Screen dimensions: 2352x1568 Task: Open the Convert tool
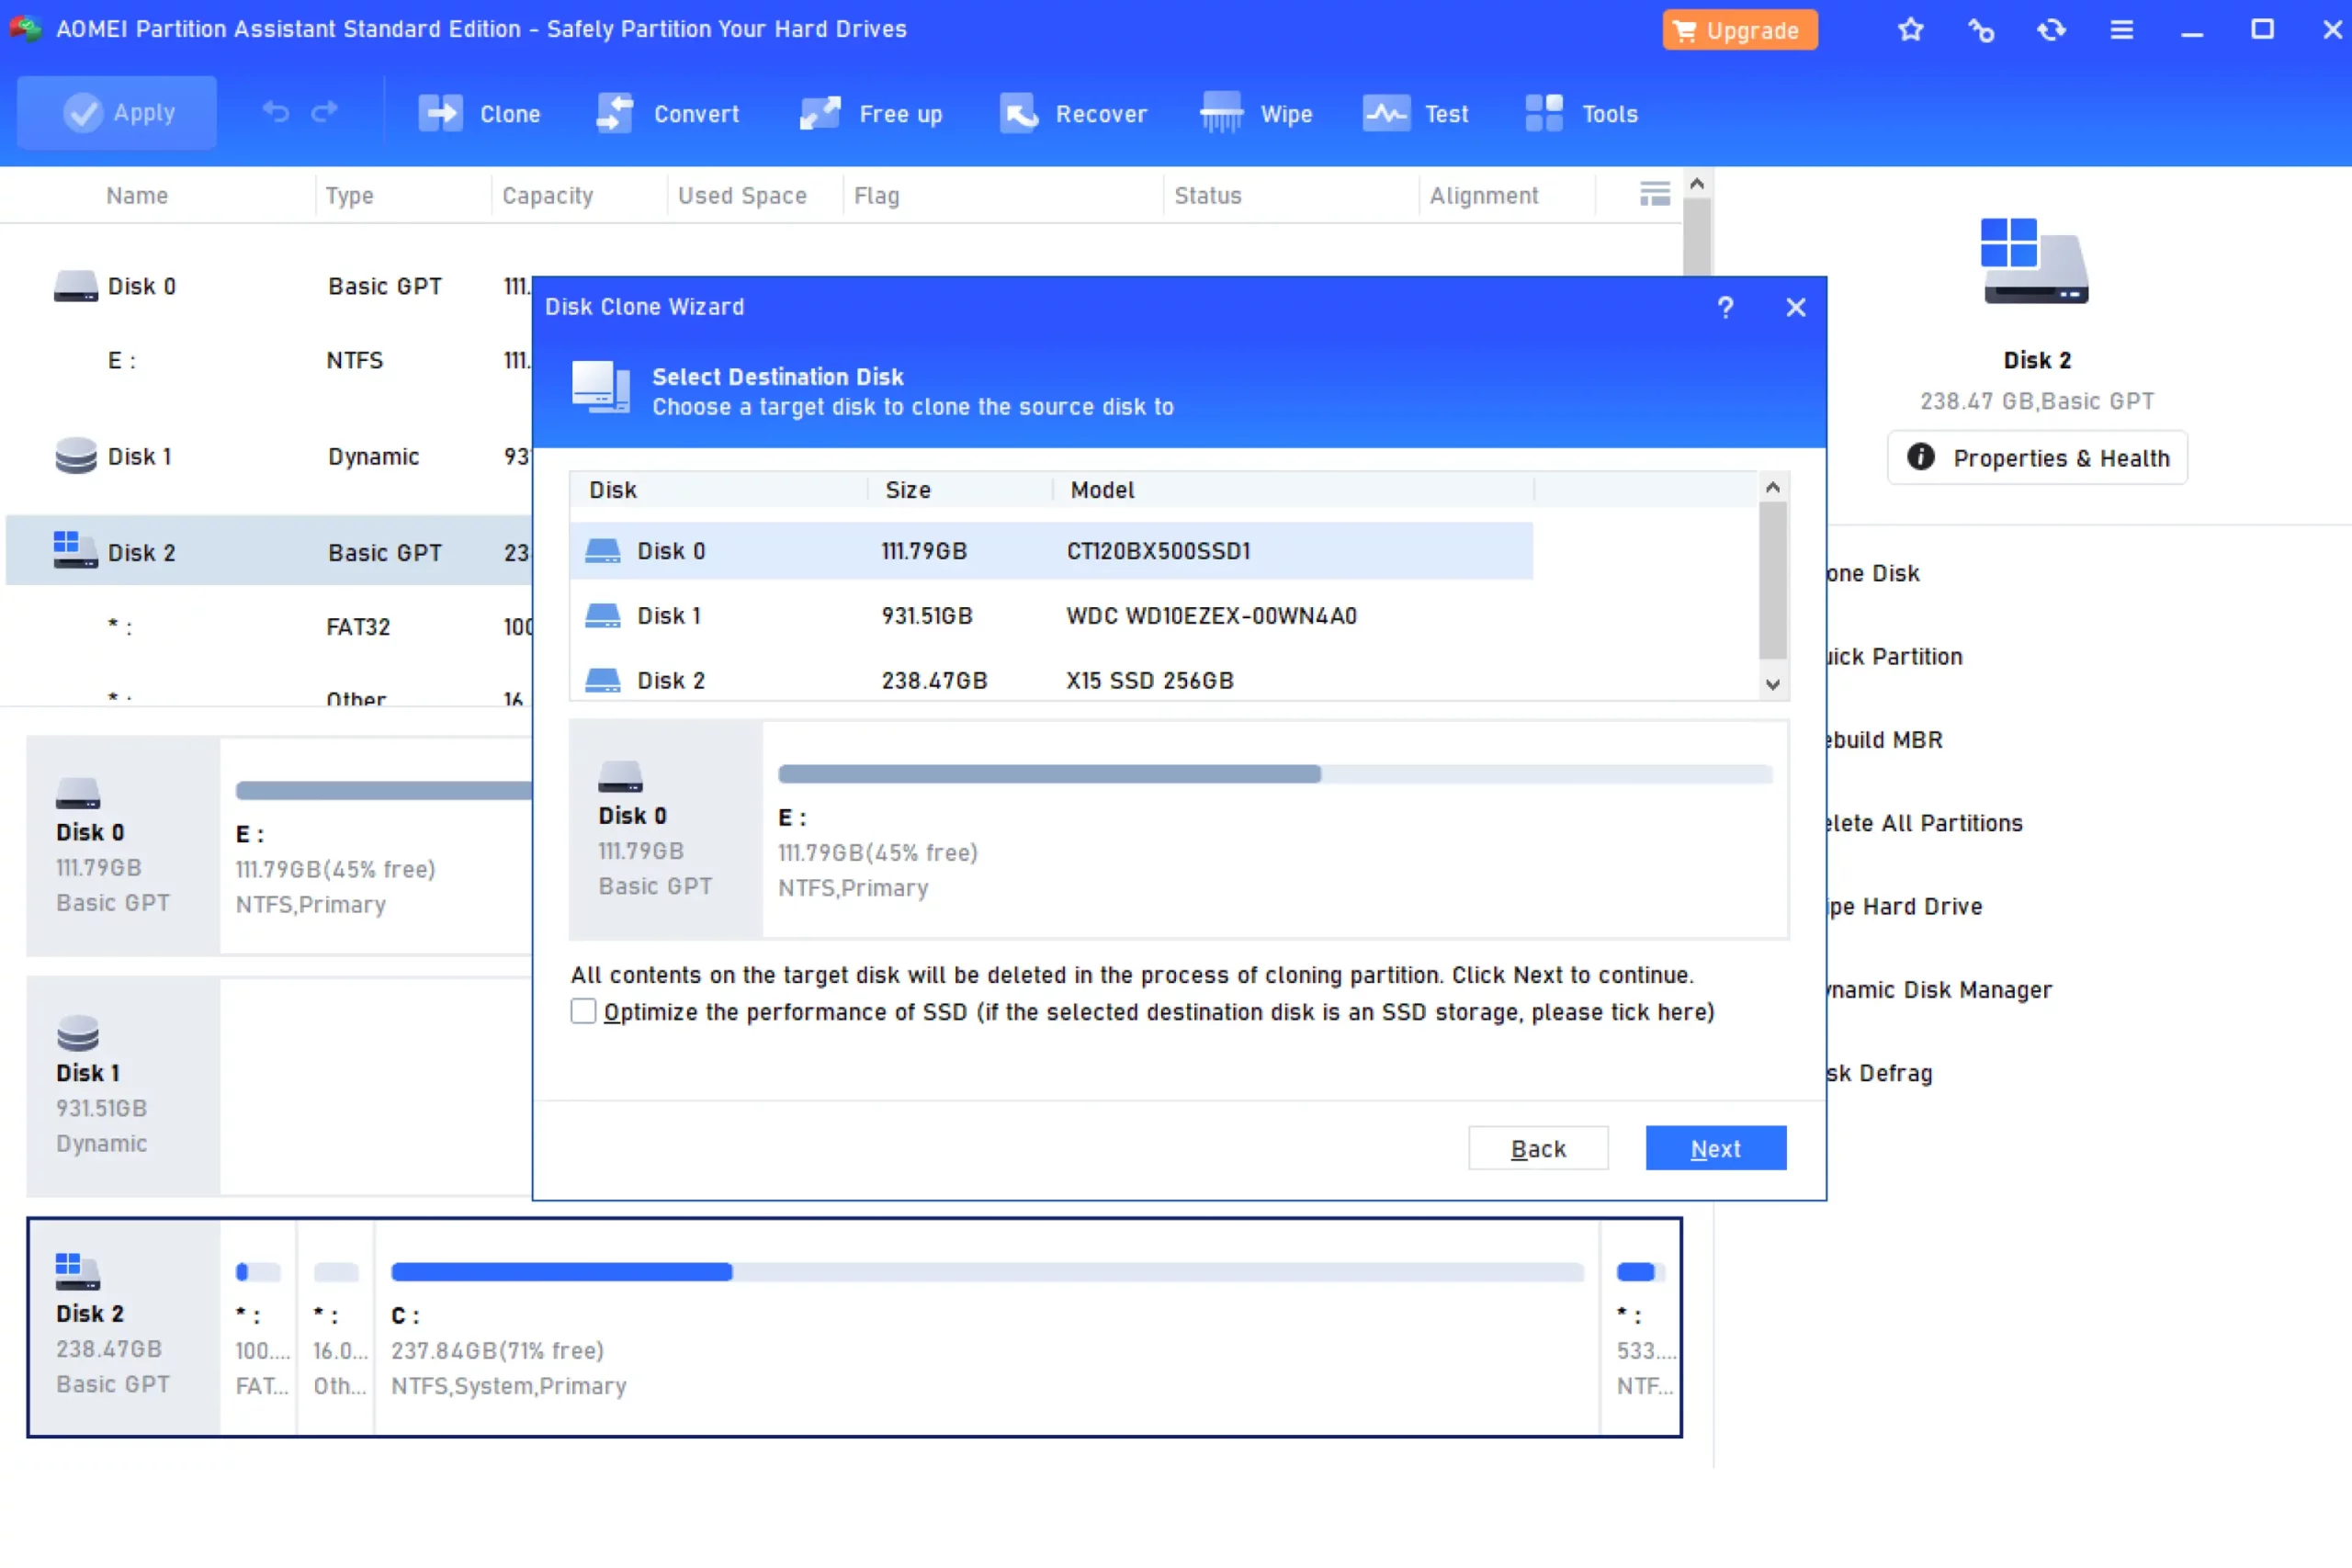pyautogui.click(x=615, y=113)
